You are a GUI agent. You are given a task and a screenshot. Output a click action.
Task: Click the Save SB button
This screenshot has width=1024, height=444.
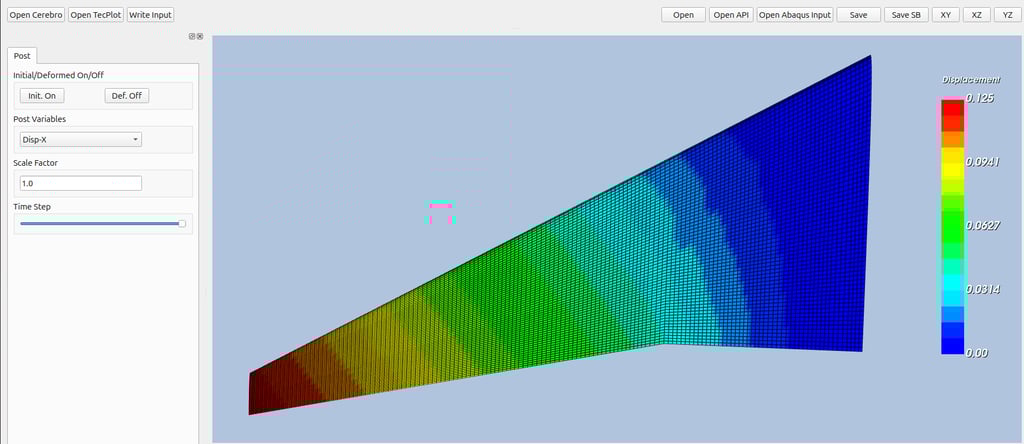pyautogui.click(x=906, y=15)
